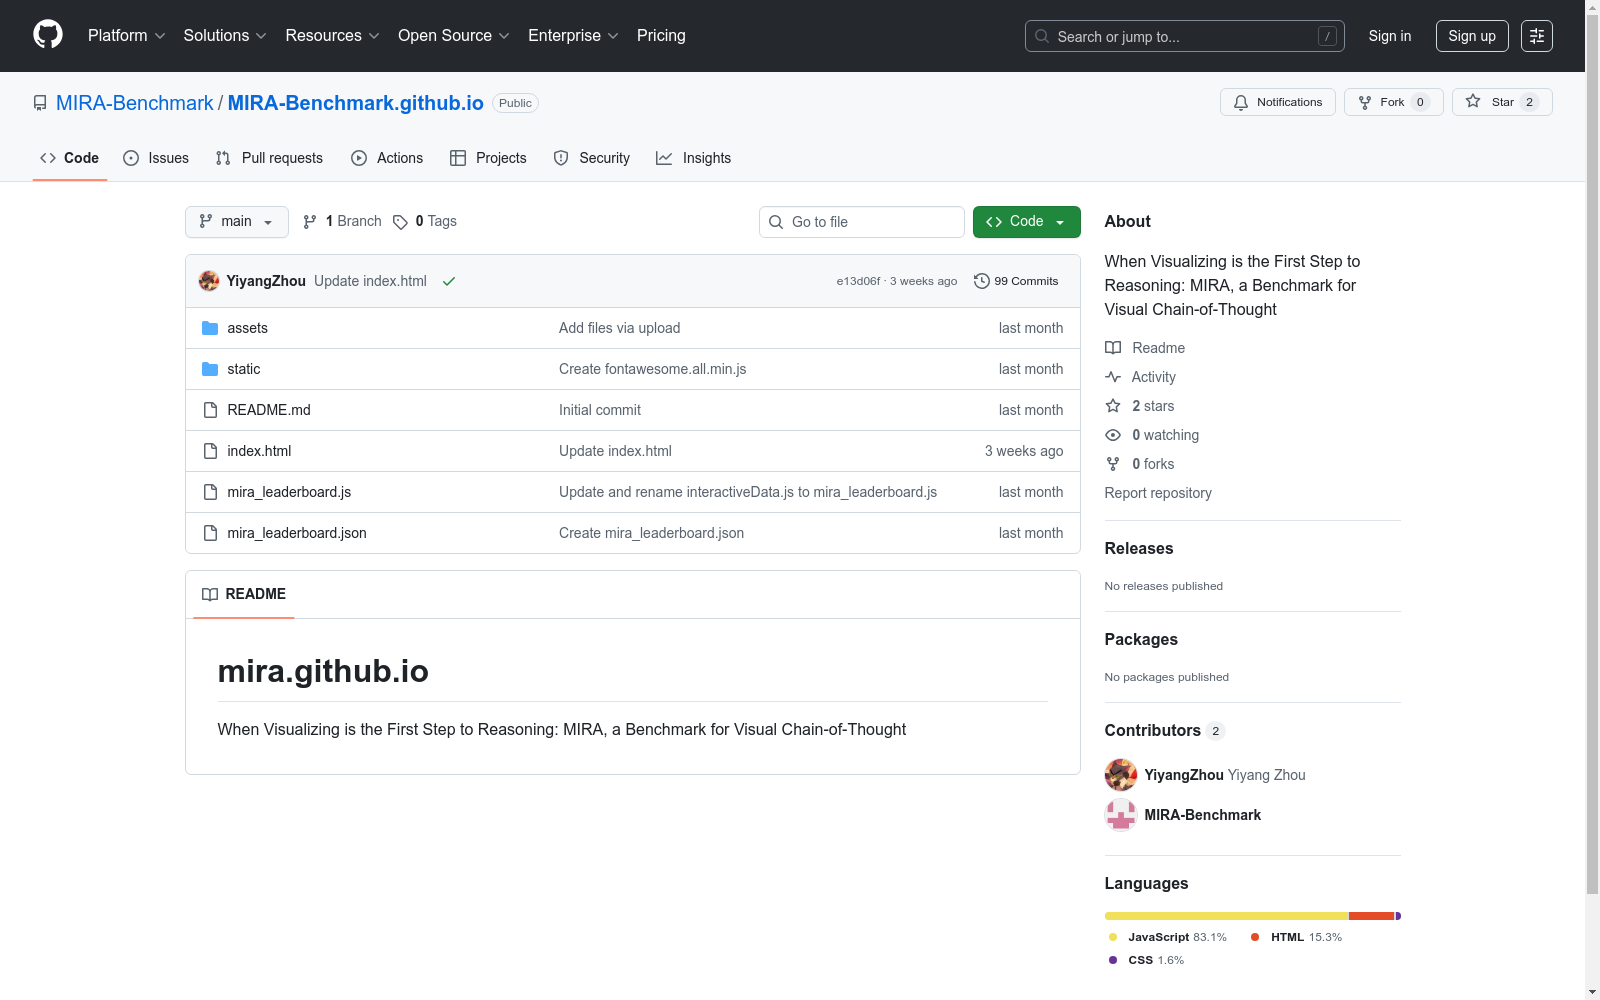Open the Security tab
1600x1000 pixels.
[592, 158]
